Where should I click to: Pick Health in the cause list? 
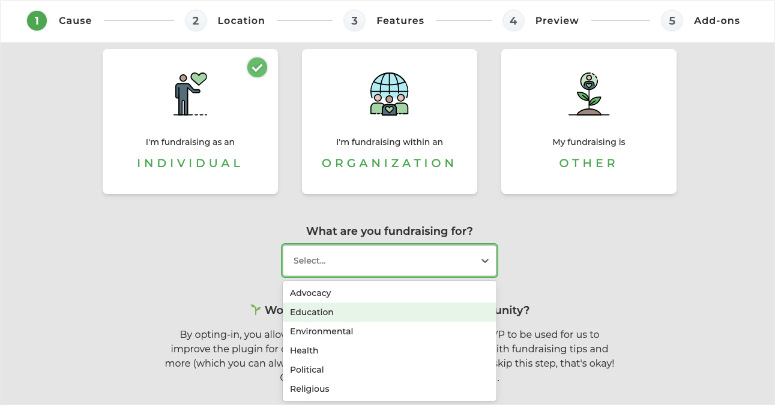tap(389, 351)
